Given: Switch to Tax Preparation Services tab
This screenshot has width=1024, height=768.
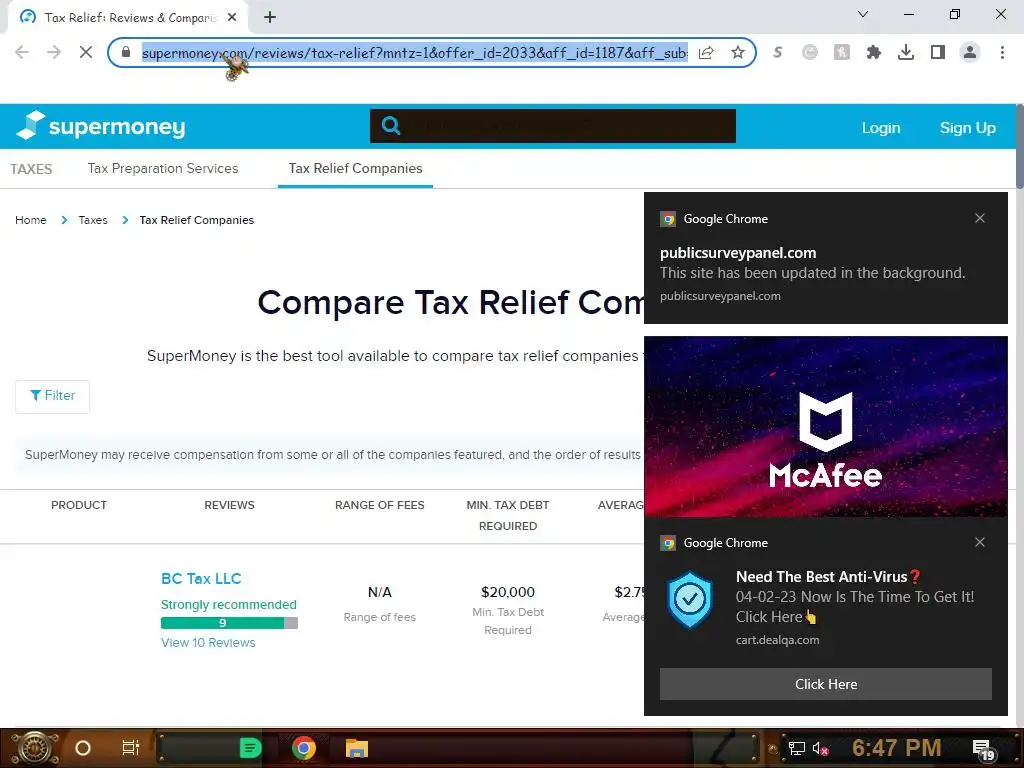Looking at the screenshot, I should point(163,168).
